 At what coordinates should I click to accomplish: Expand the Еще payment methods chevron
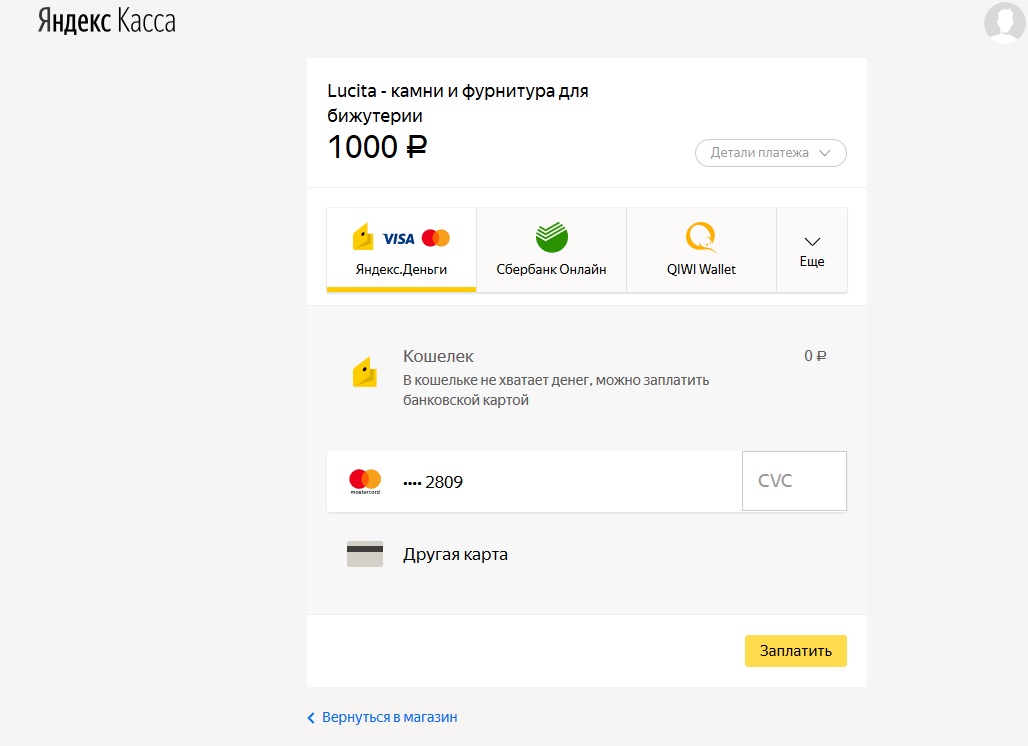click(x=812, y=242)
